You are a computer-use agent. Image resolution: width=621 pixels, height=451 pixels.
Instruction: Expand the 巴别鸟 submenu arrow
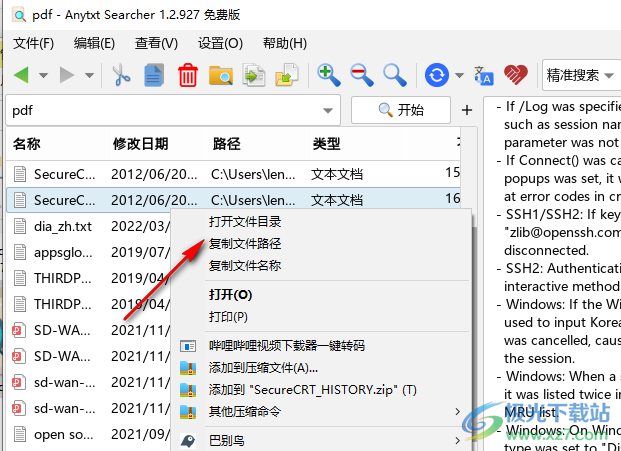tap(458, 440)
